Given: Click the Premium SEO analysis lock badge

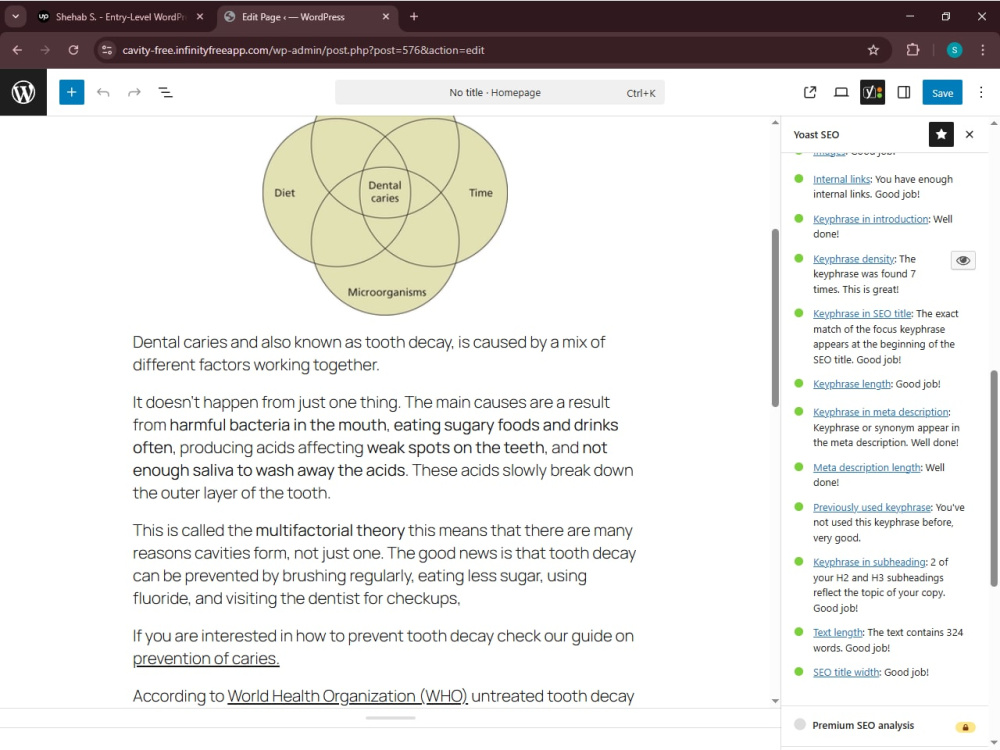Looking at the screenshot, I should (x=965, y=727).
